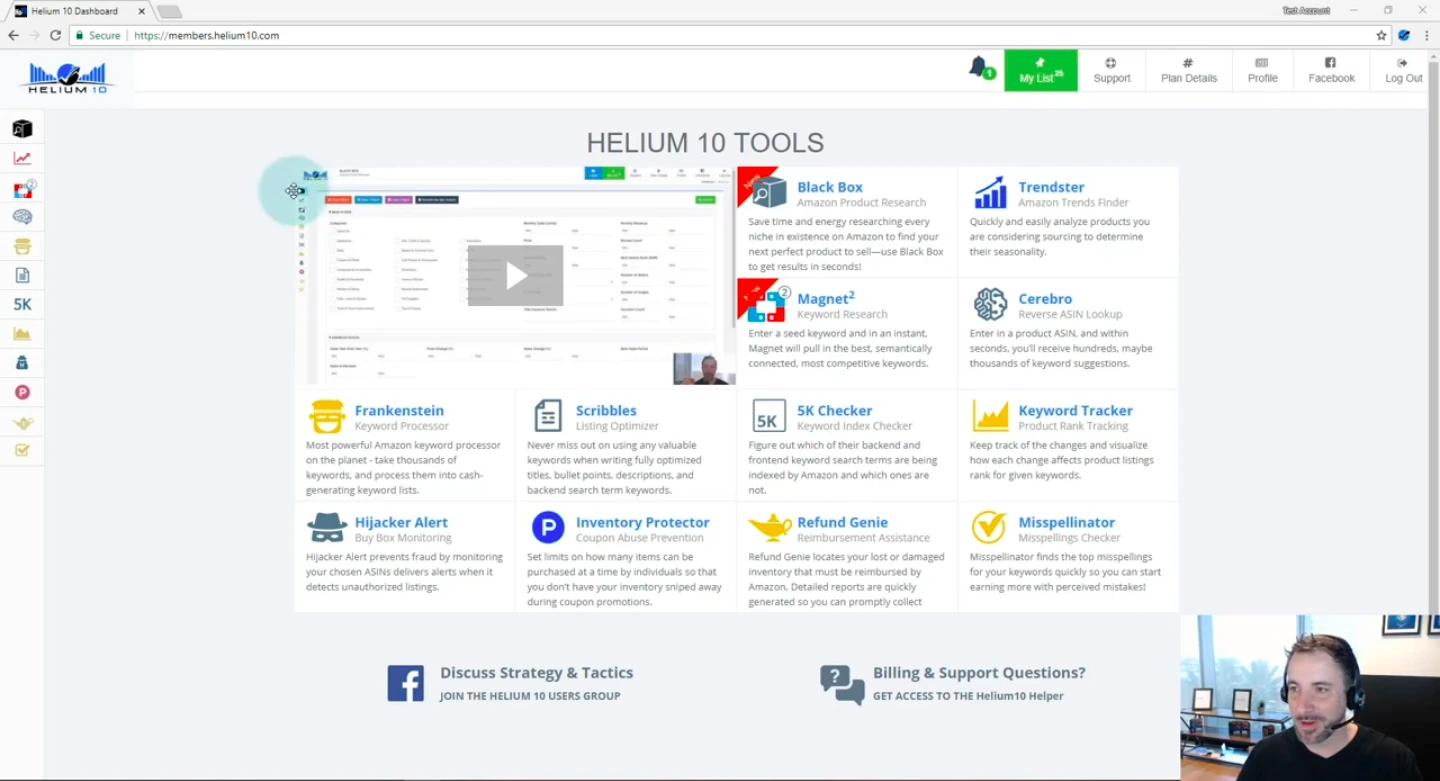Click the Misspellinator checkmark tile icon
The height and width of the screenshot is (781, 1440).
[990, 527]
